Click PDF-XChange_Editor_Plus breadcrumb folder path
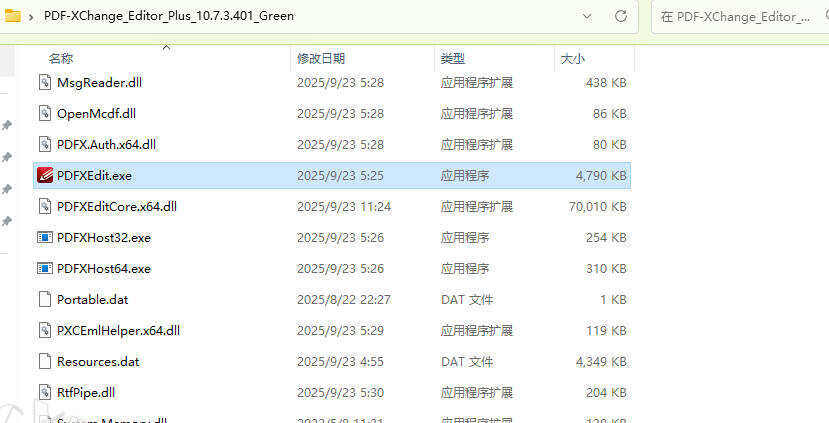Image resolution: width=829 pixels, height=423 pixels. point(168,16)
